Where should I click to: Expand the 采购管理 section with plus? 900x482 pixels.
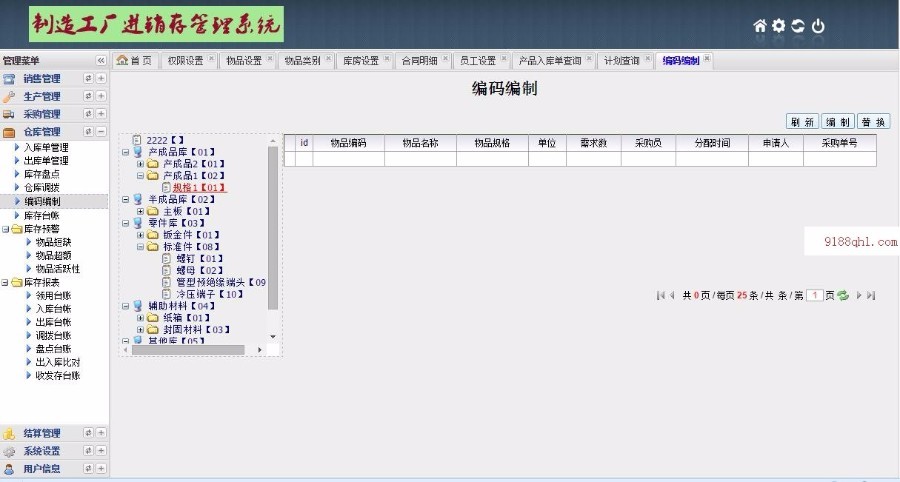[x=101, y=114]
